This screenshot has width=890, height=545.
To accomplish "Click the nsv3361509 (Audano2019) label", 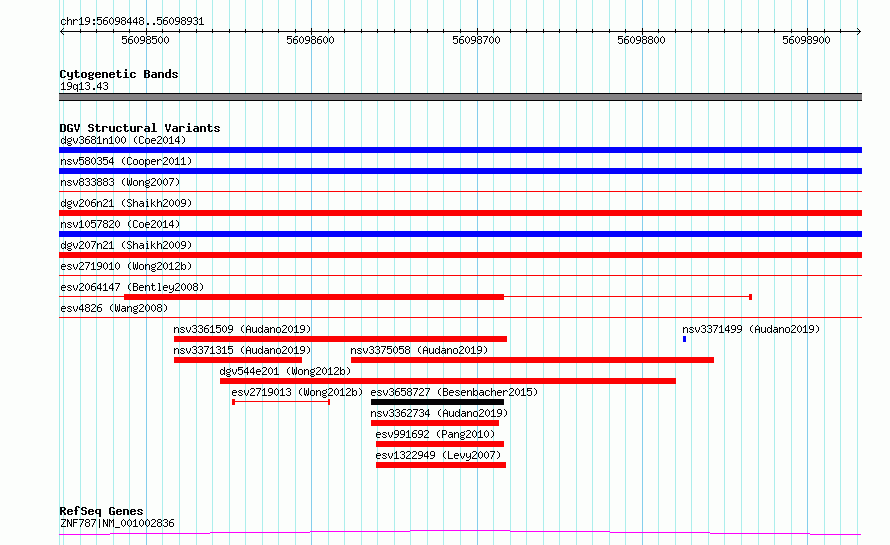I will 242,329.
